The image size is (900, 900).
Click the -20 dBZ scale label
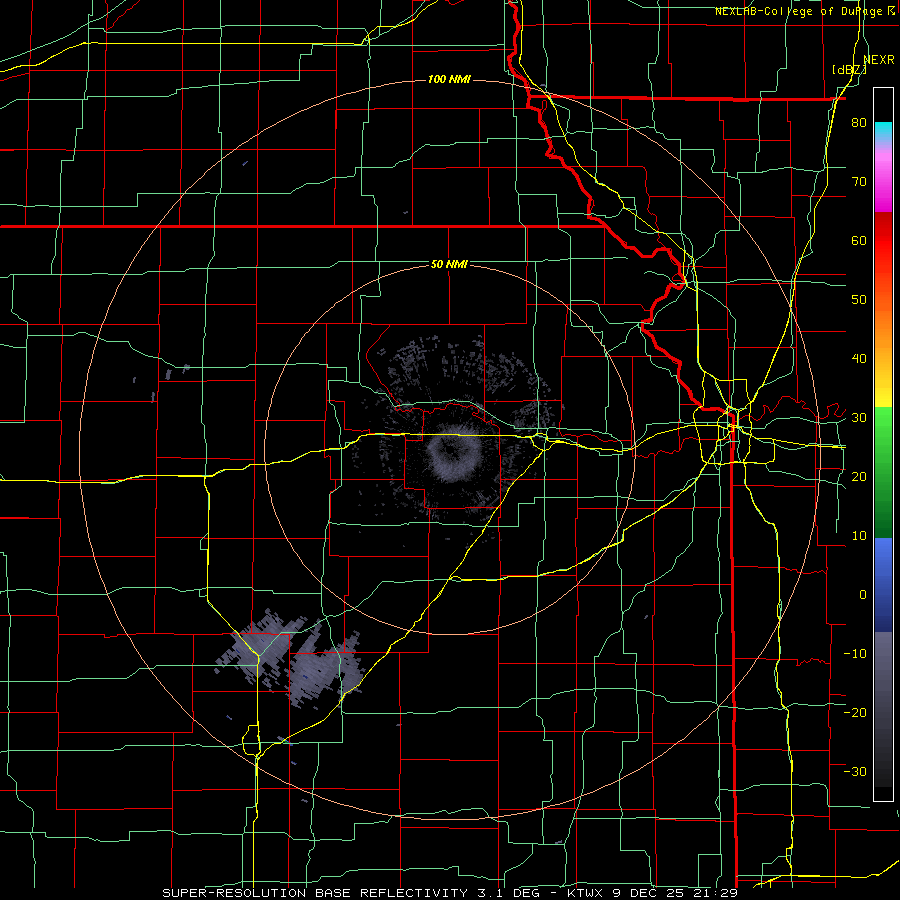pos(855,712)
